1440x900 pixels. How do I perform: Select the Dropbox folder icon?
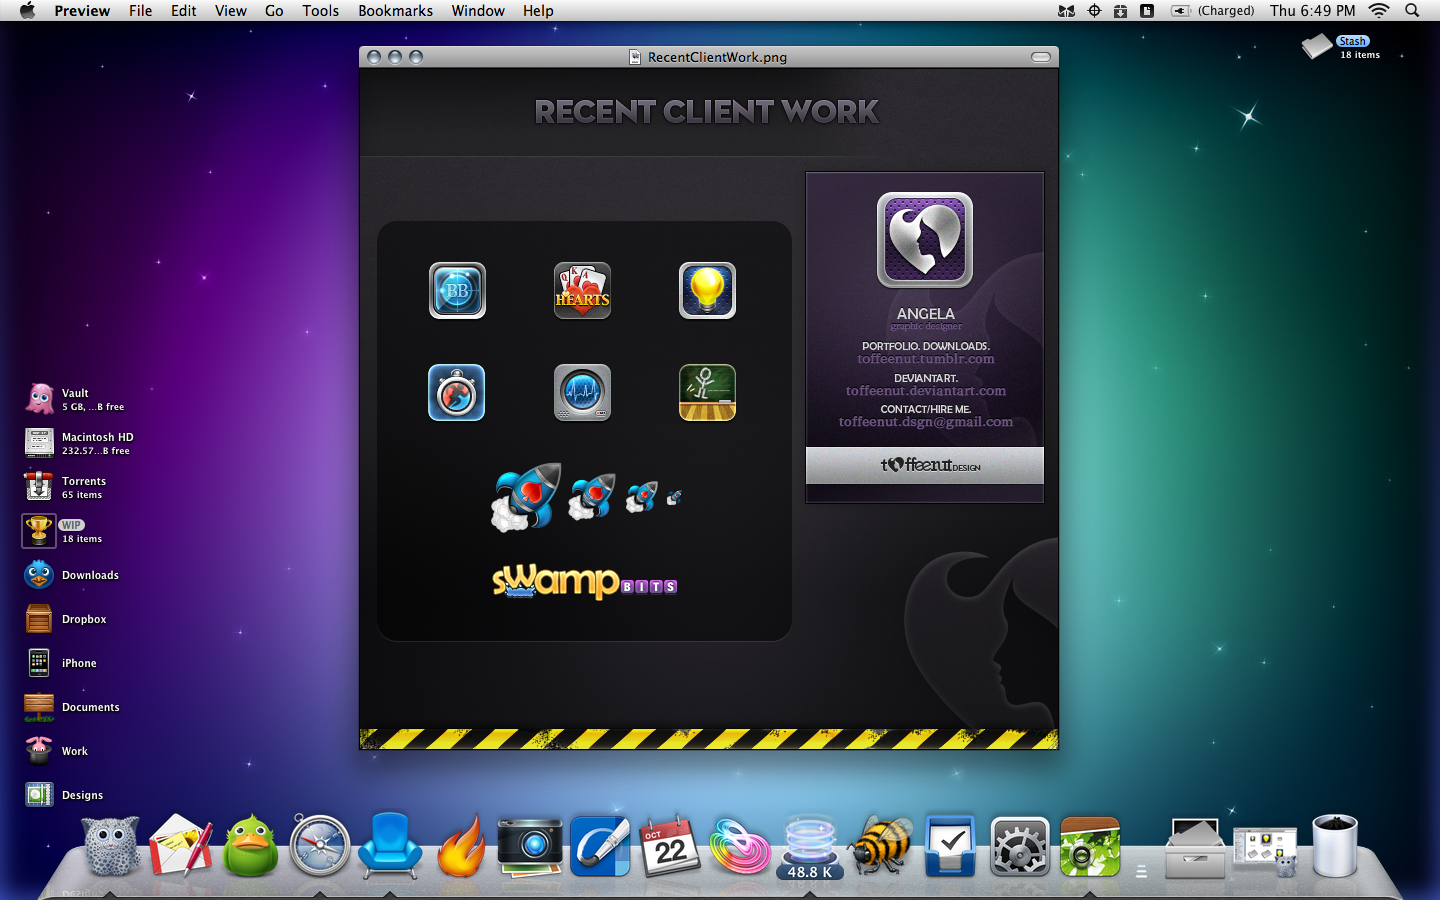point(40,619)
